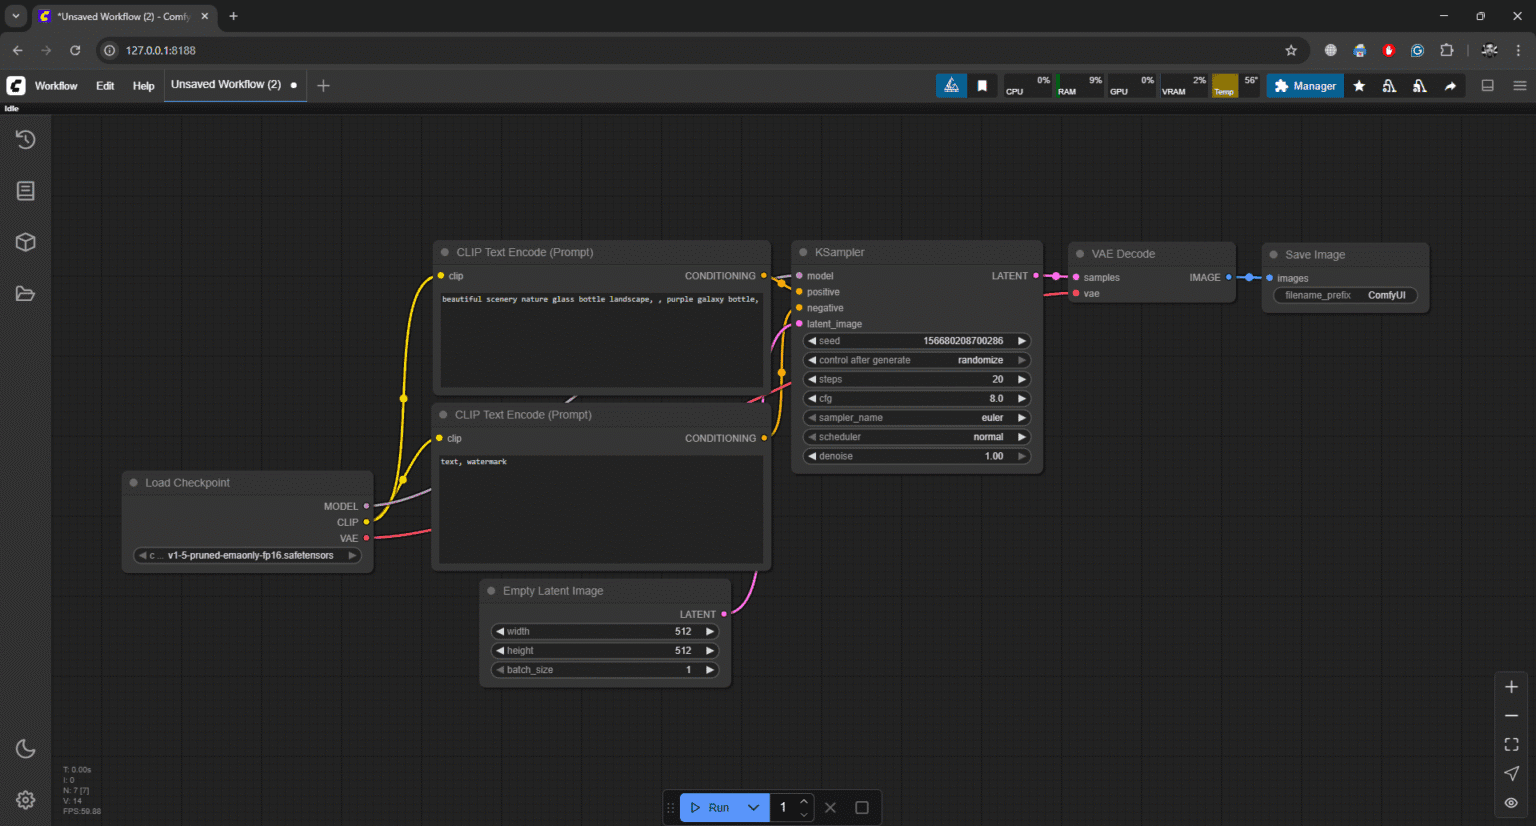Toggle the bottom panel icon in top bar

[1487, 86]
